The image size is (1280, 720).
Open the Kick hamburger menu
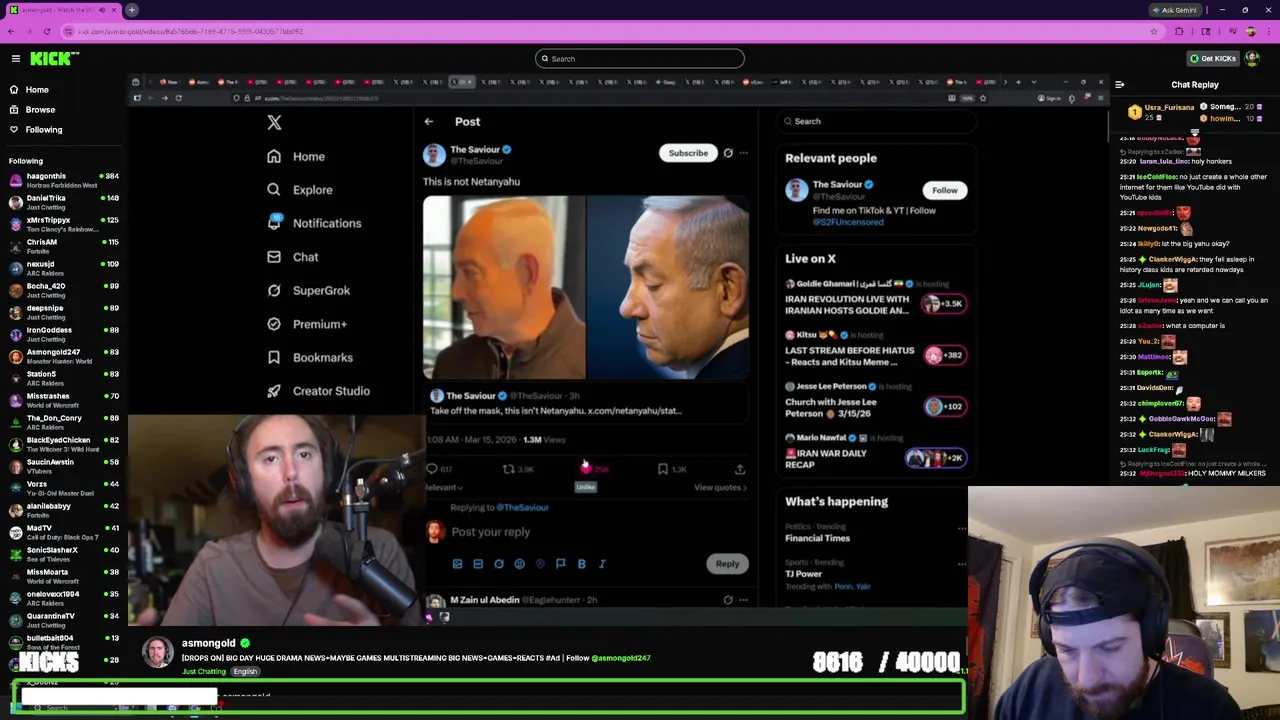[x=16, y=59]
